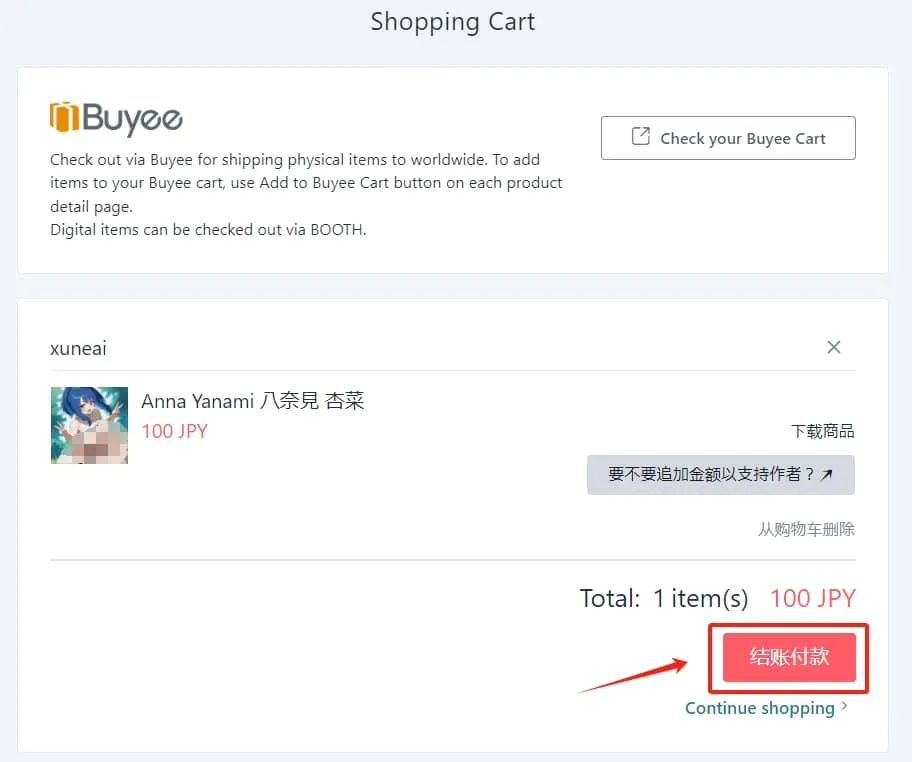The image size is (912, 762).
Task: Click the Digital items BOOTH checkout note
Action: [x=208, y=229]
